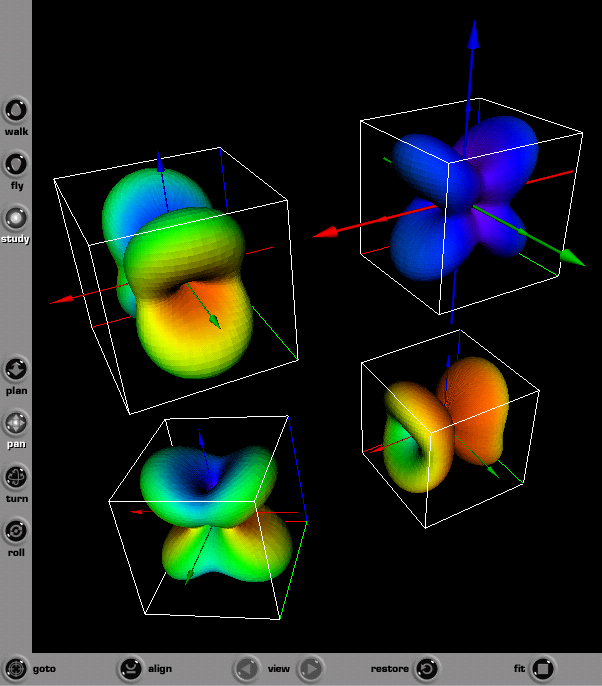
Task: Click the blue-green saddle shape at bottom
Action: (x=217, y=512)
